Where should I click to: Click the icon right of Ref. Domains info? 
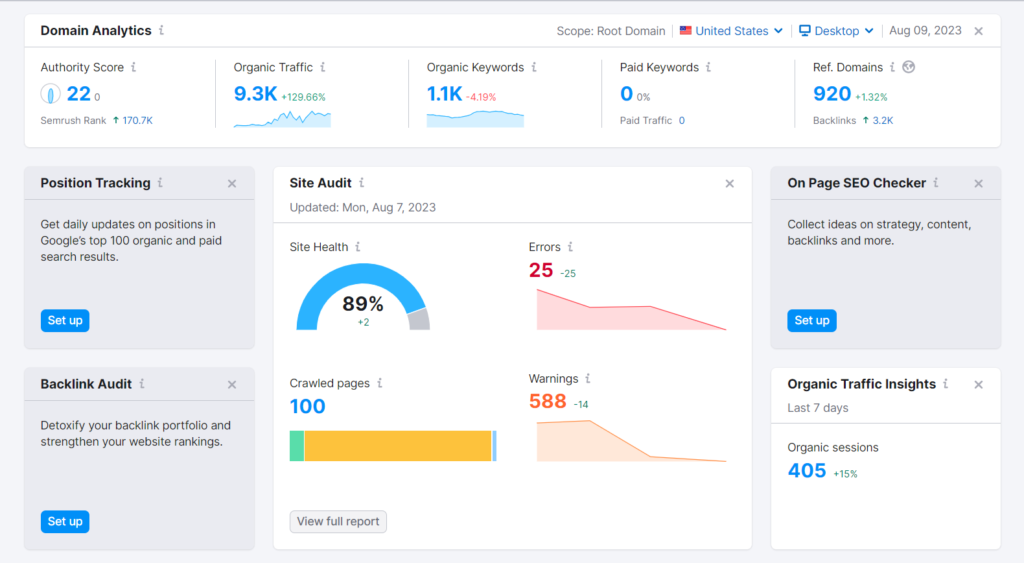[908, 68]
